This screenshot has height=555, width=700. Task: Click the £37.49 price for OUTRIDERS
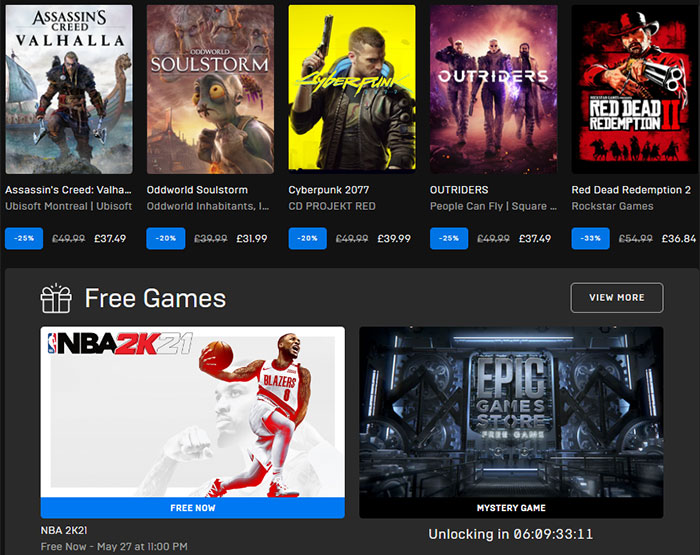tap(535, 239)
